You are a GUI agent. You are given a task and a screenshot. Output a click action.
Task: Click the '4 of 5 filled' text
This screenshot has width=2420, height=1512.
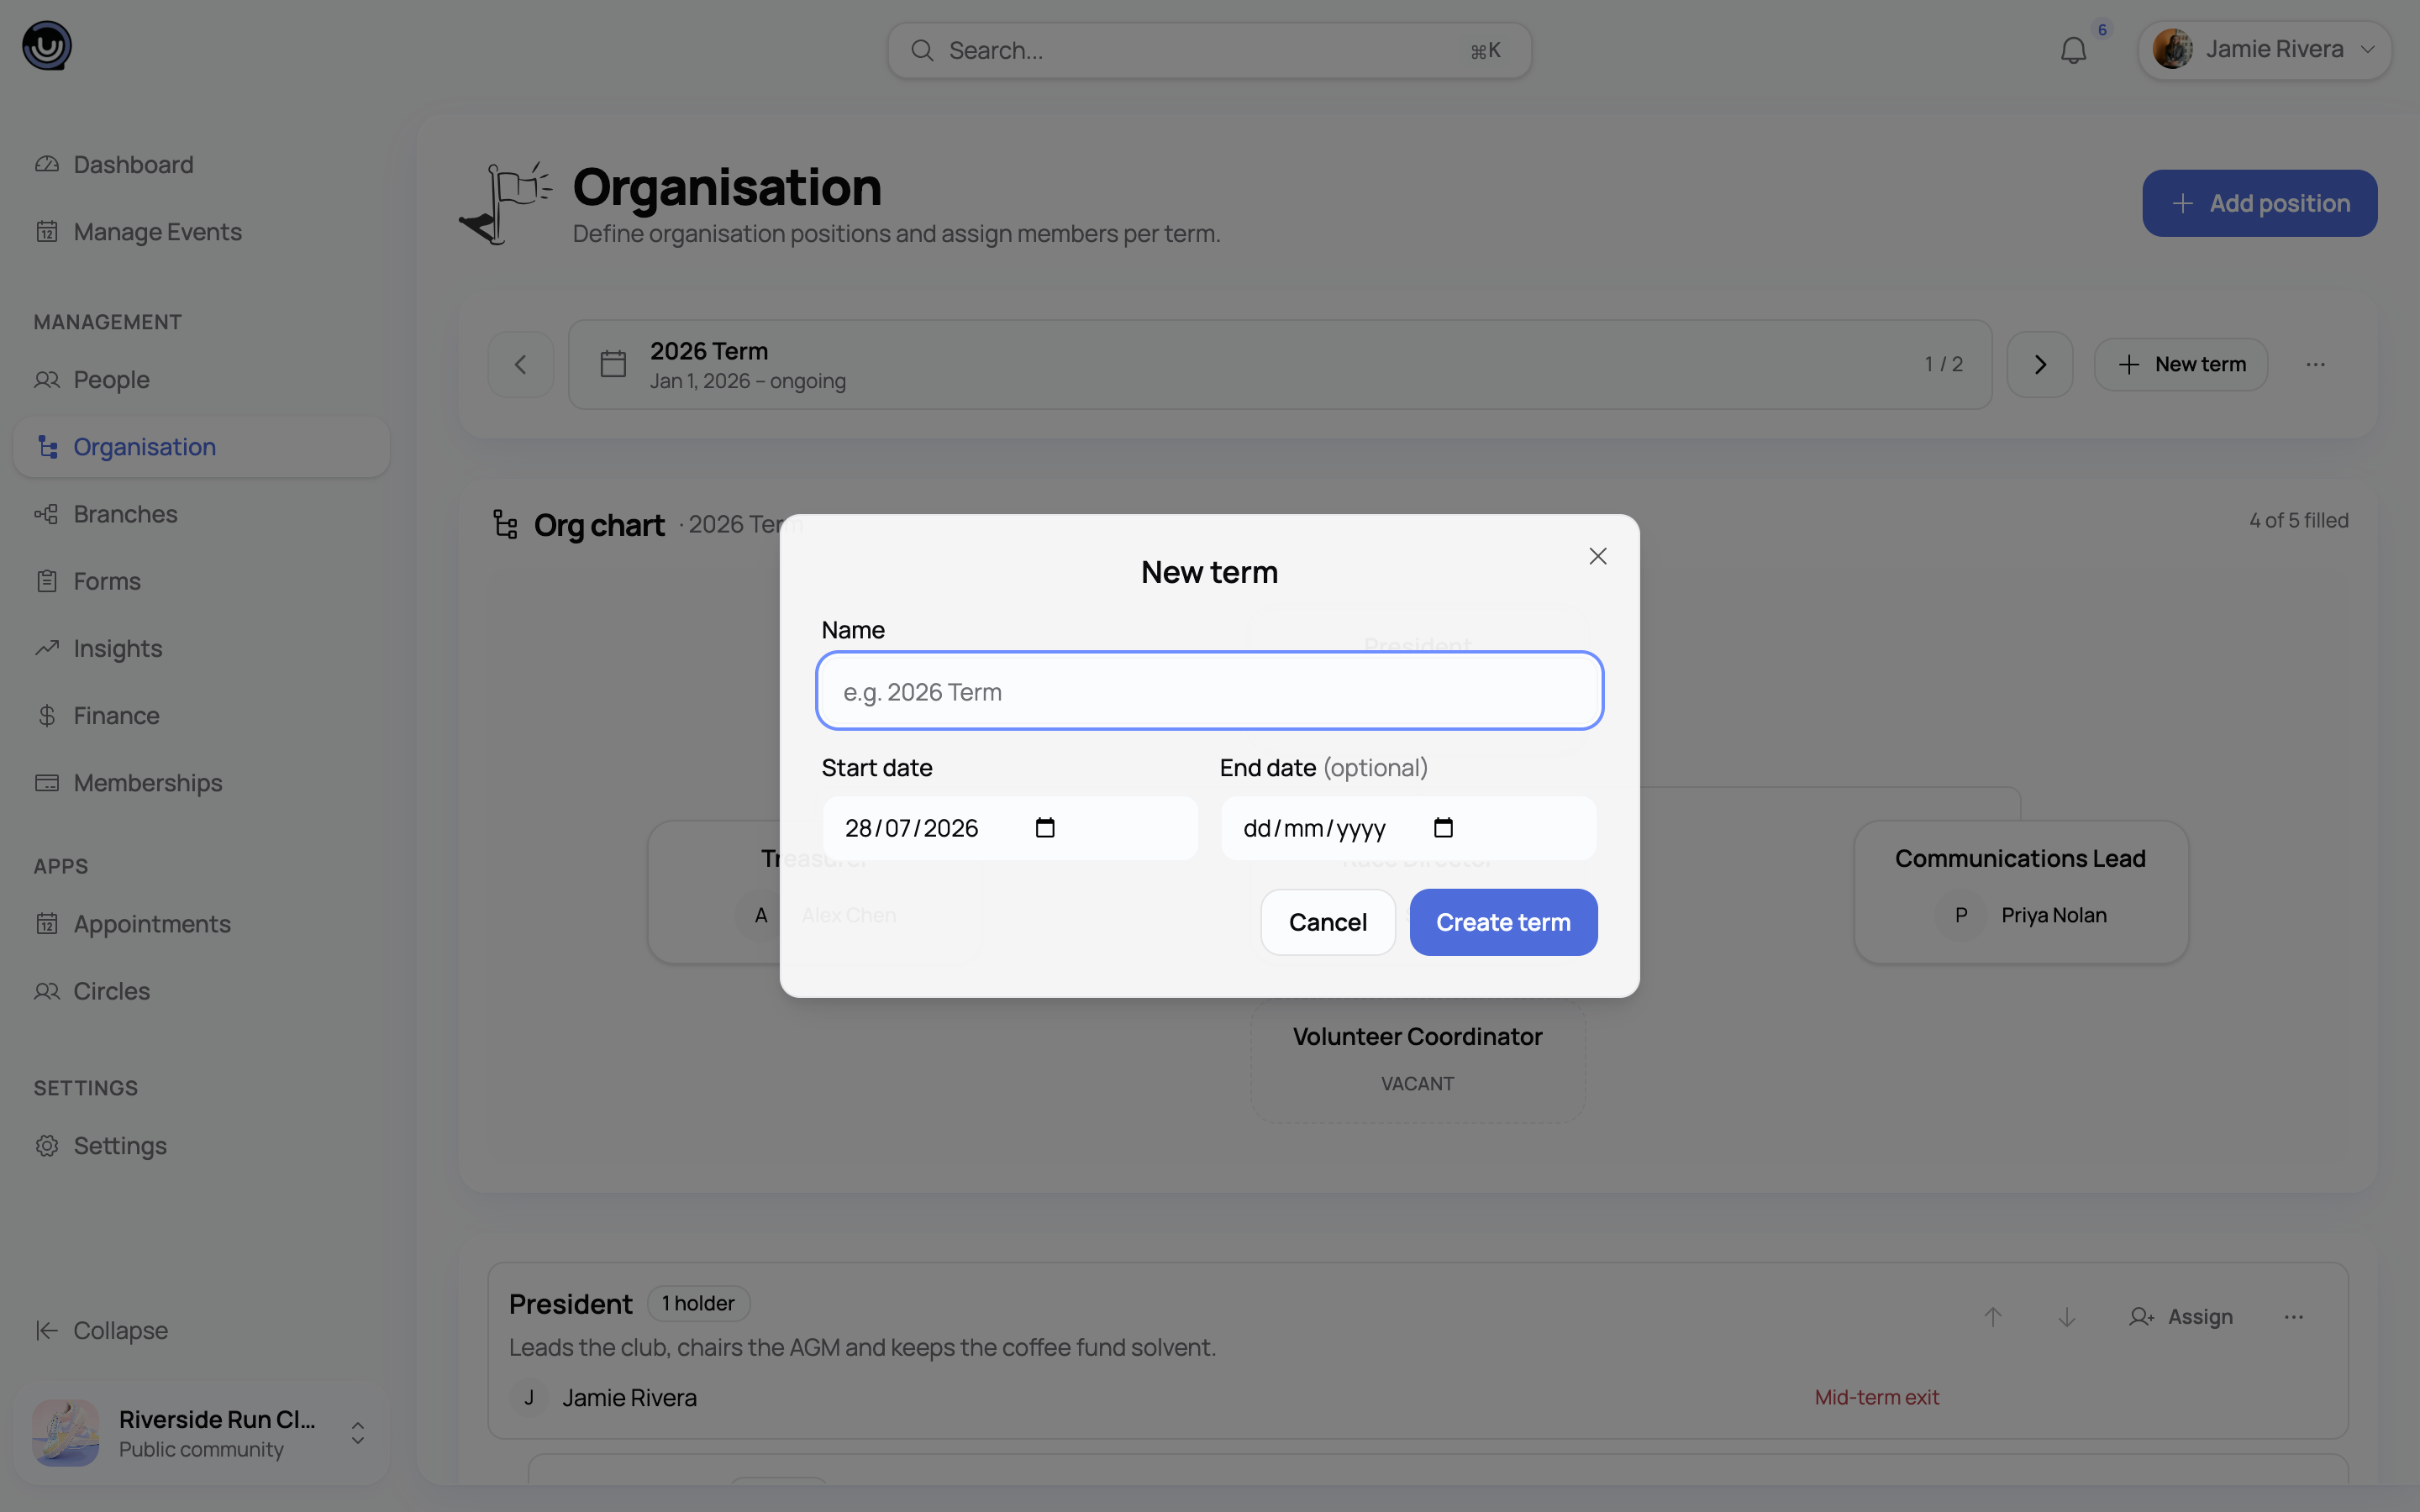(2298, 520)
